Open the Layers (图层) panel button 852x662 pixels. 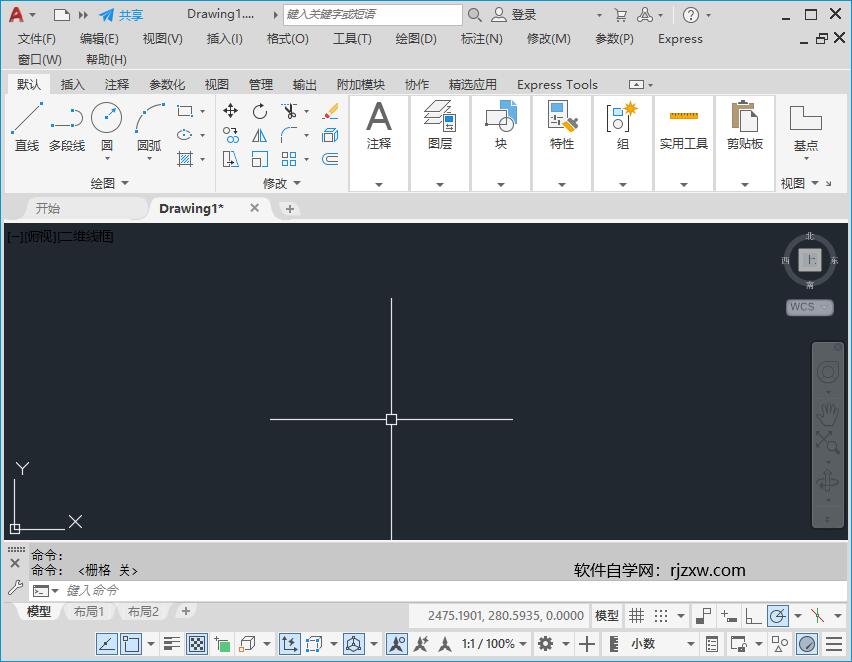click(440, 143)
